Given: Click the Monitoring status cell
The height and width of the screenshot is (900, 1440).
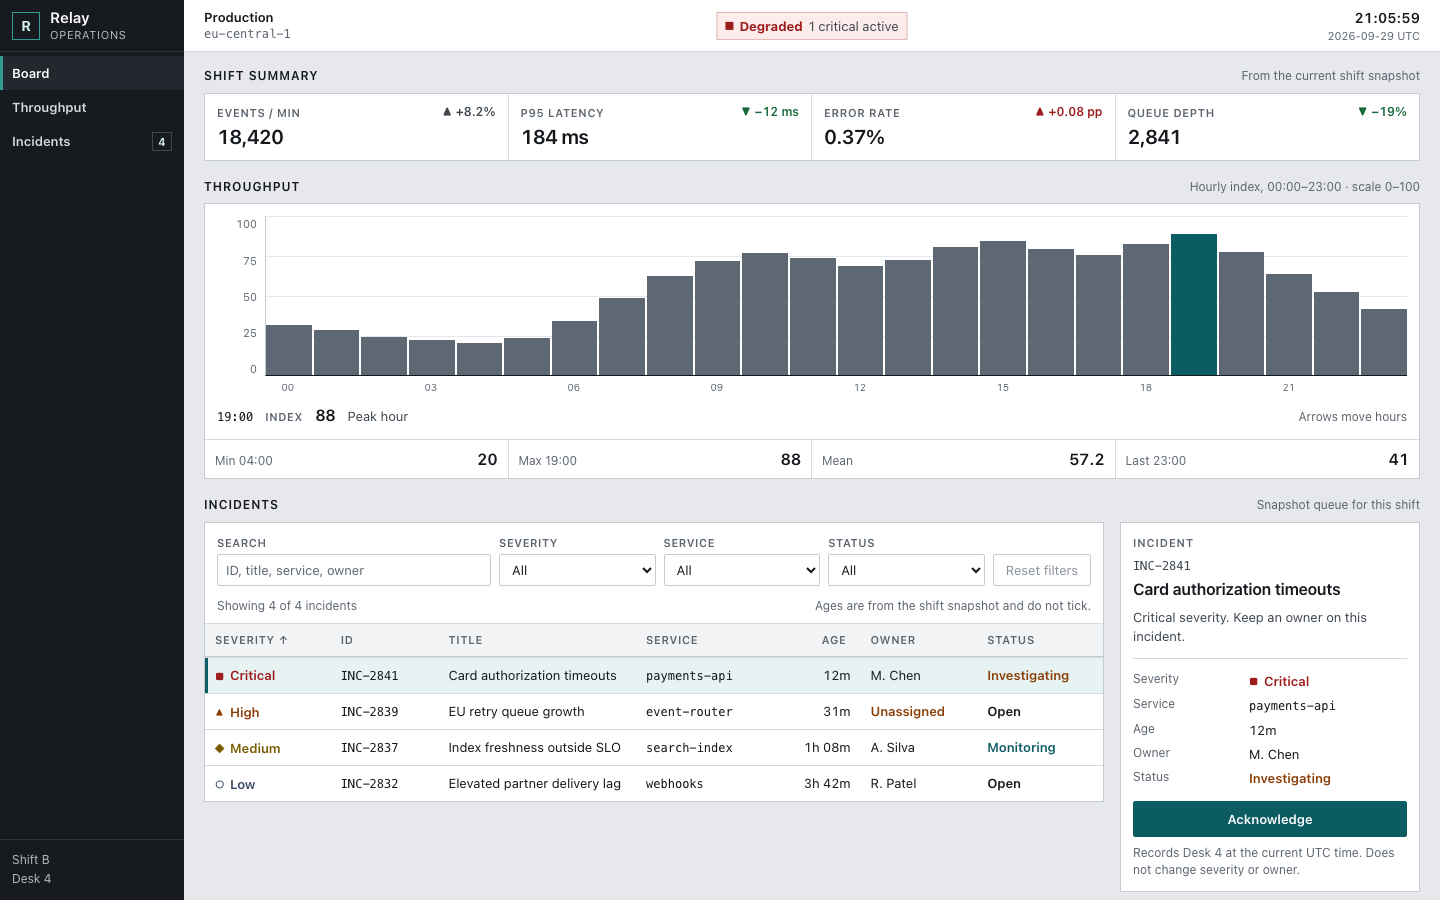Looking at the screenshot, I should click(x=1021, y=748).
